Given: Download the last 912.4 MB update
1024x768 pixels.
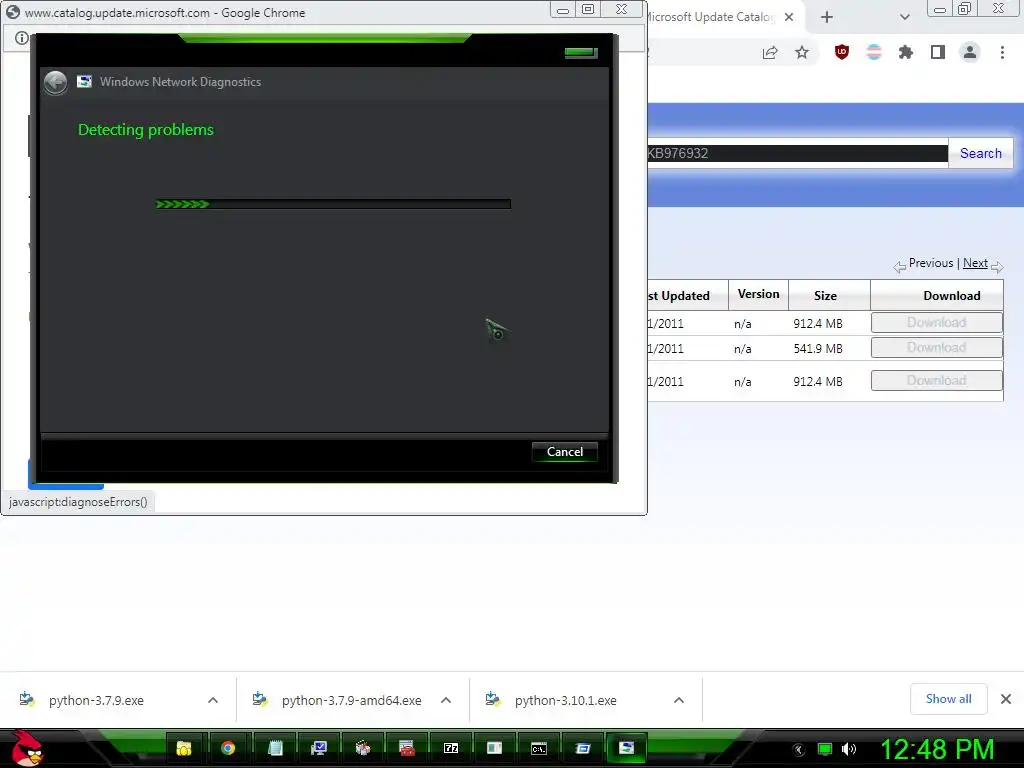Looking at the screenshot, I should click(936, 381).
